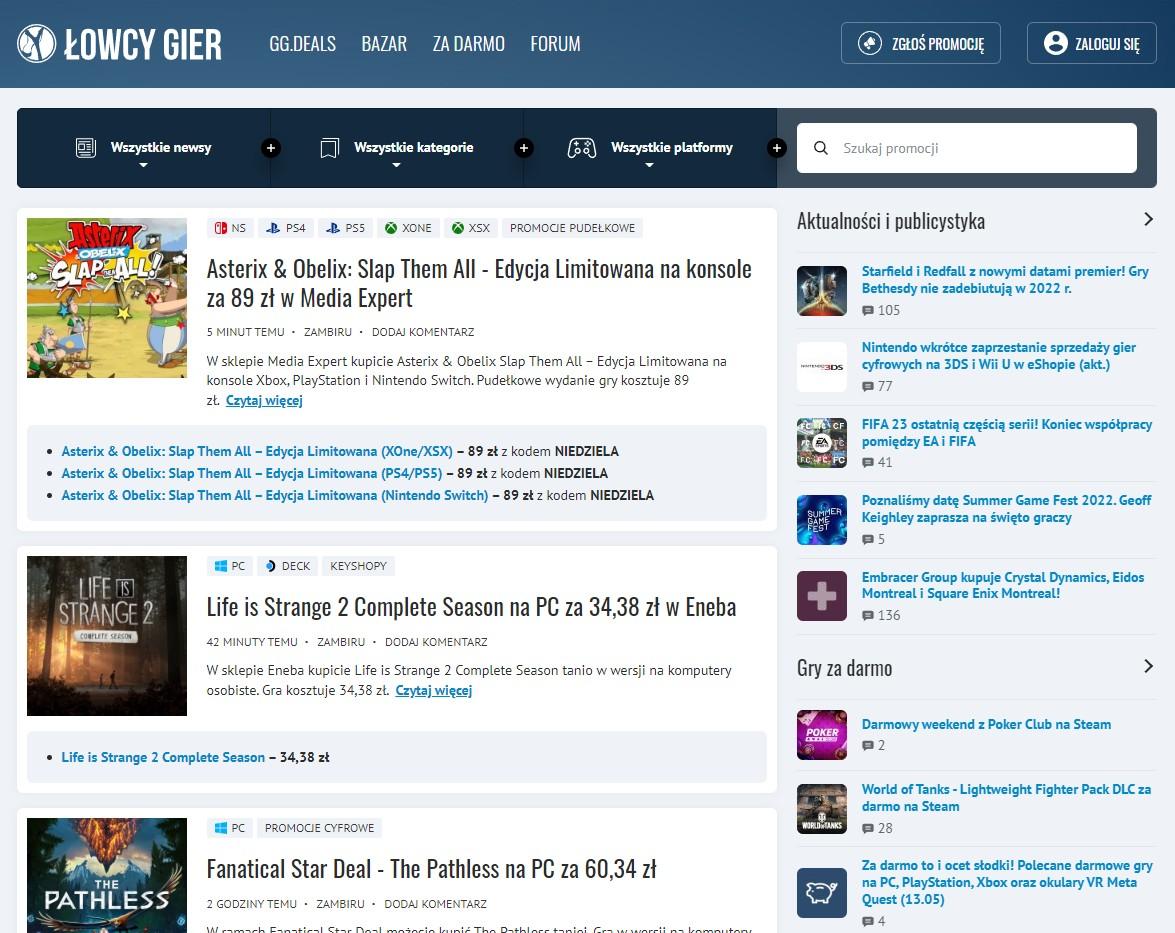Click the Łowcy Gier logo icon

click(36, 44)
